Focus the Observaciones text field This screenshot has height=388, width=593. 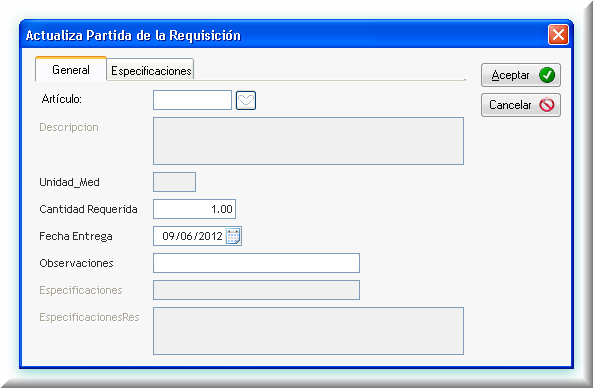256,263
